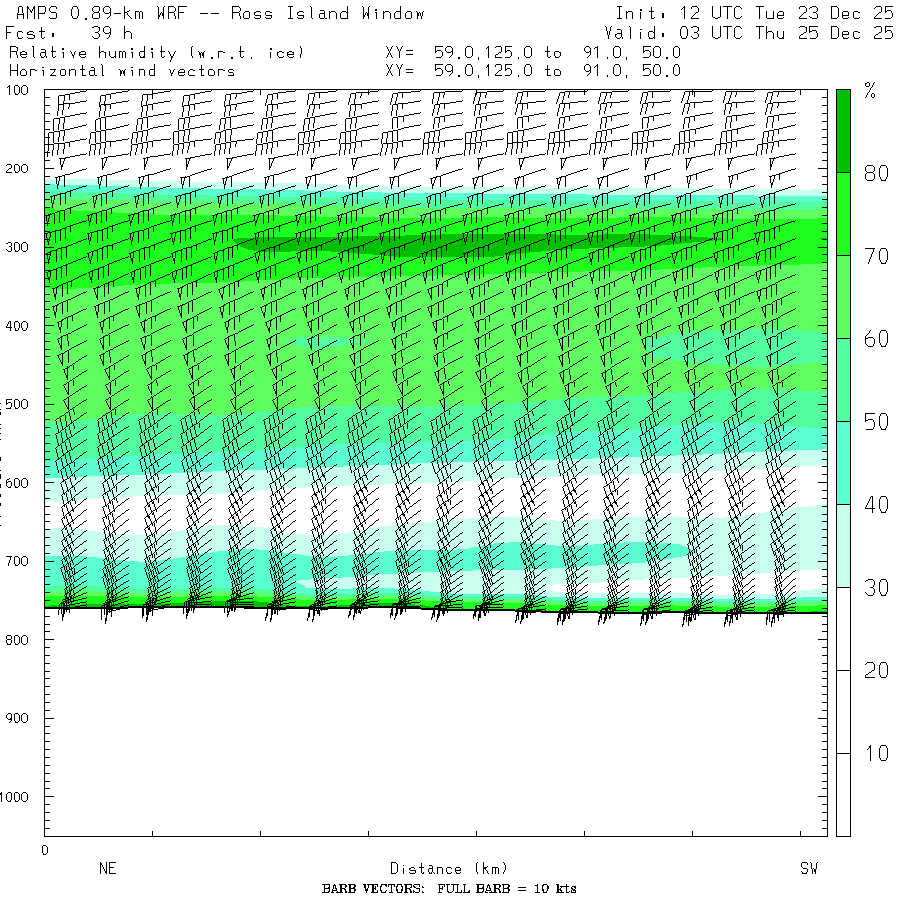This screenshot has height=900, width=900.
Task: Click the pale colorbar segment between 30 and 40
Action: [x=843, y=545]
